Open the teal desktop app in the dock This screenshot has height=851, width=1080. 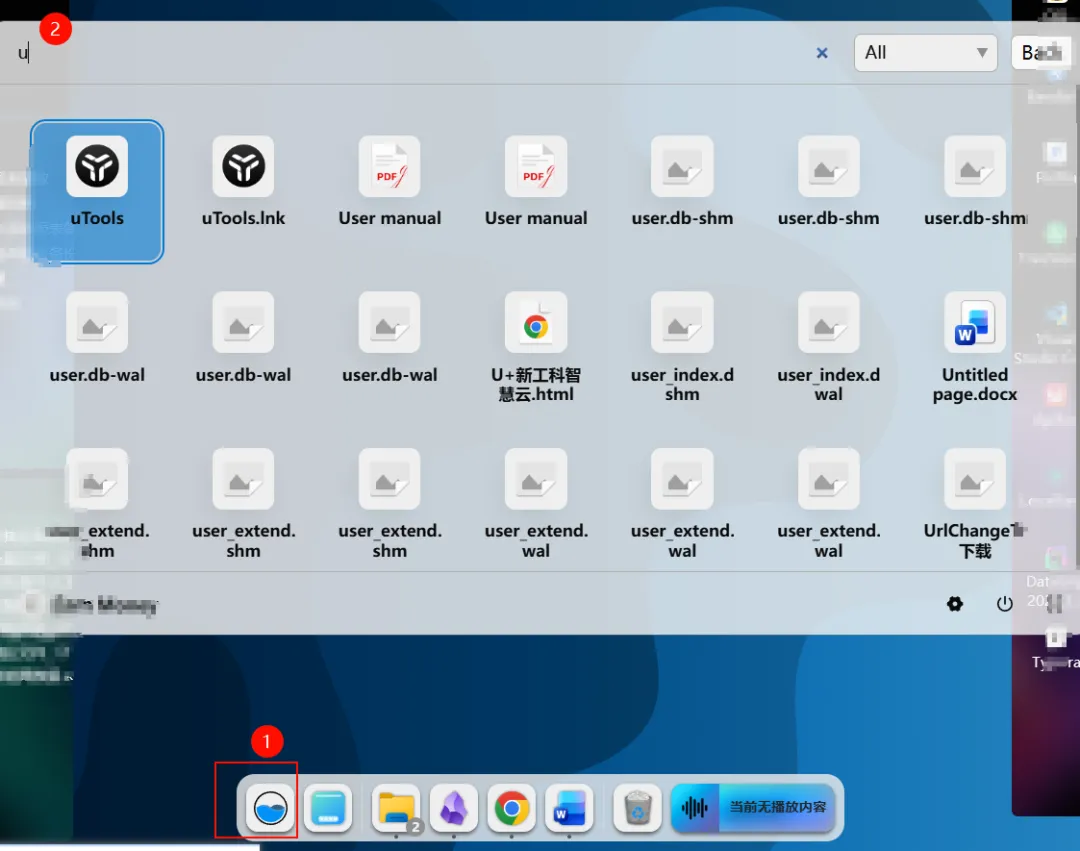coord(328,808)
